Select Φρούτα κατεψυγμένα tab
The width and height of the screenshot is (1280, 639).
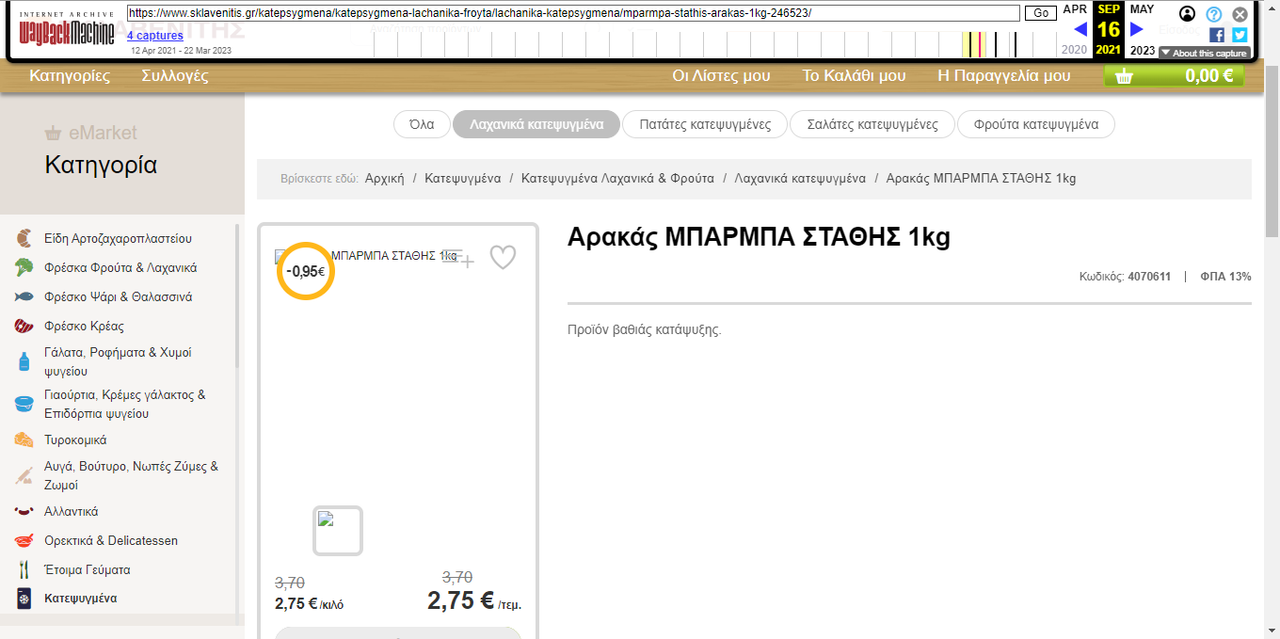[1036, 124]
